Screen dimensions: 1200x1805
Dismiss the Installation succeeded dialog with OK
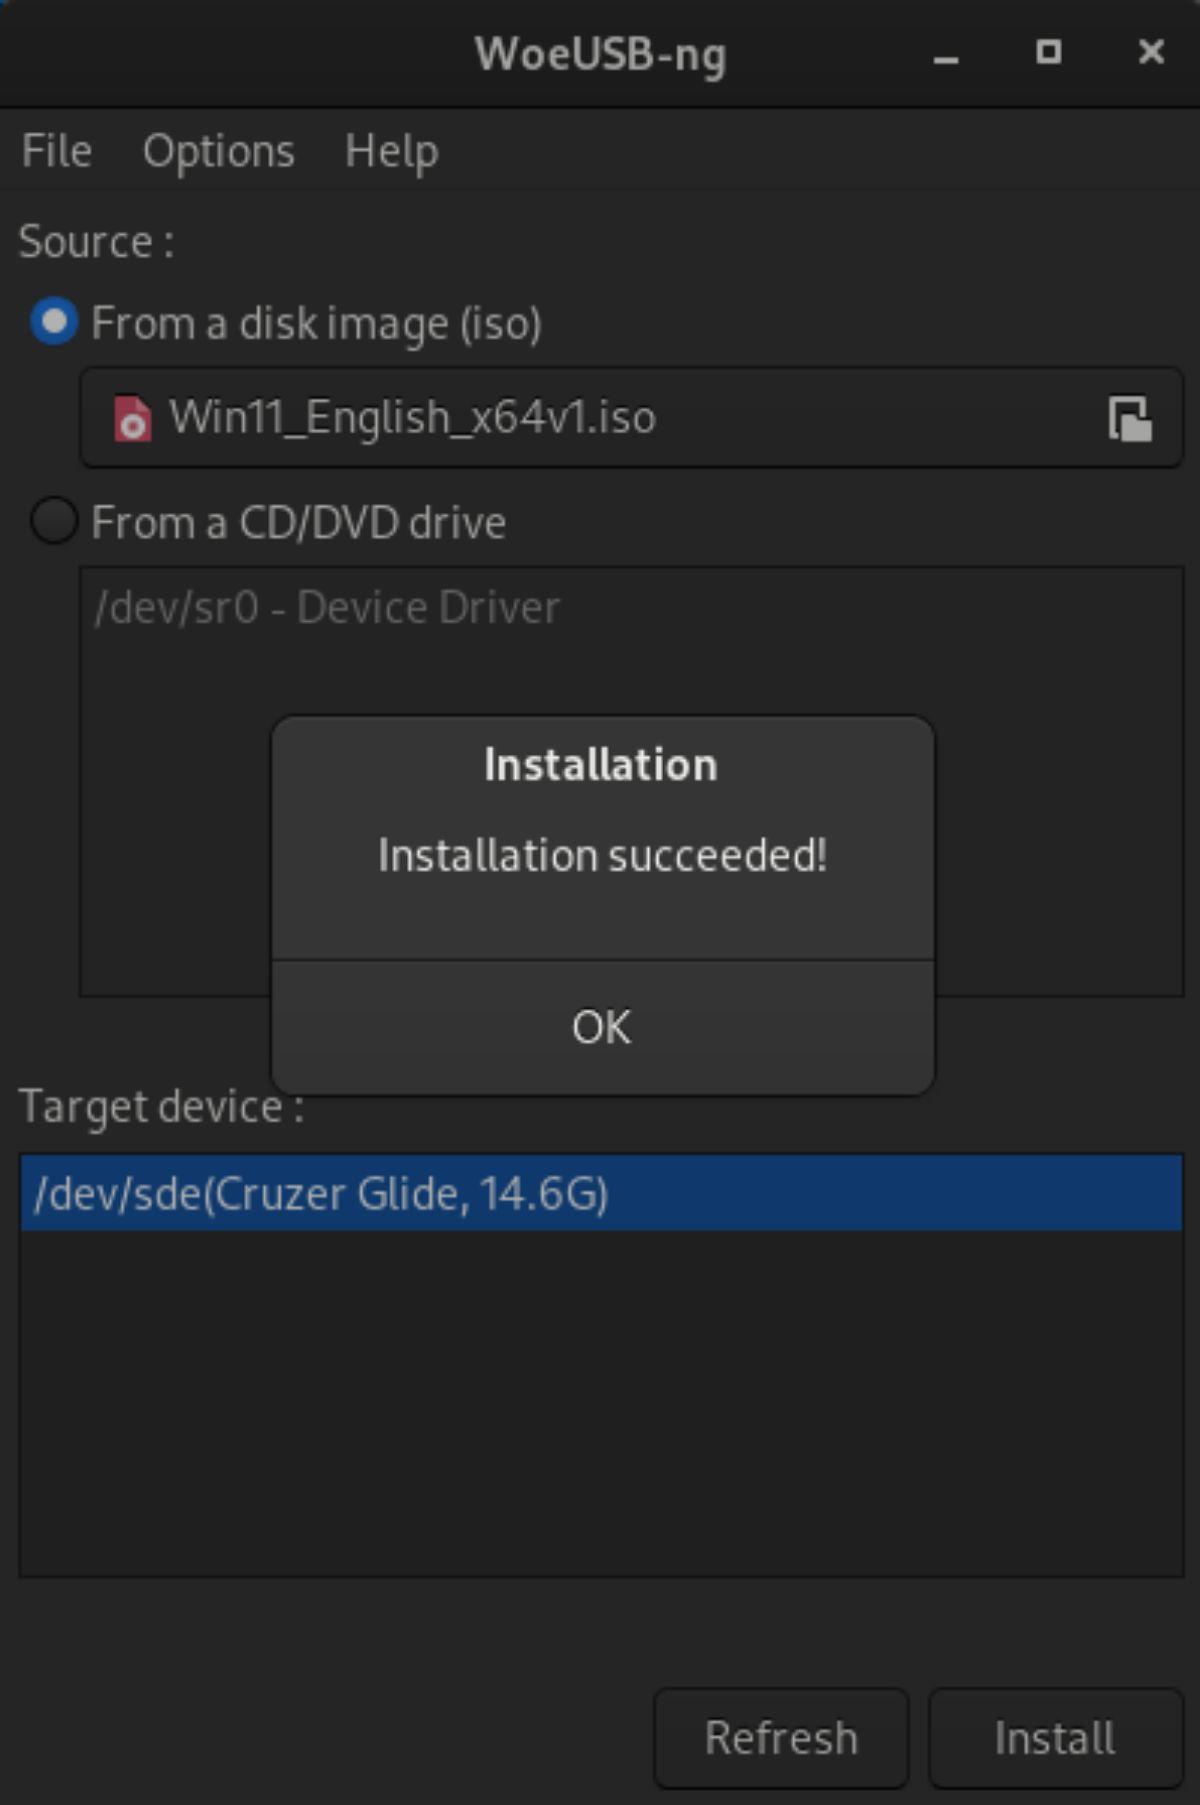click(x=600, y=1027)
